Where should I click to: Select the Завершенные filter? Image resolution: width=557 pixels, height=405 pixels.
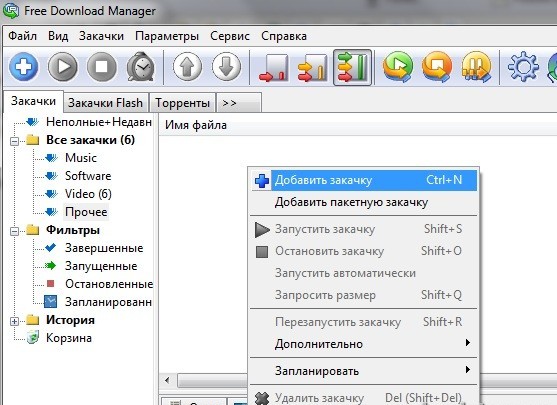coord(104,248)
